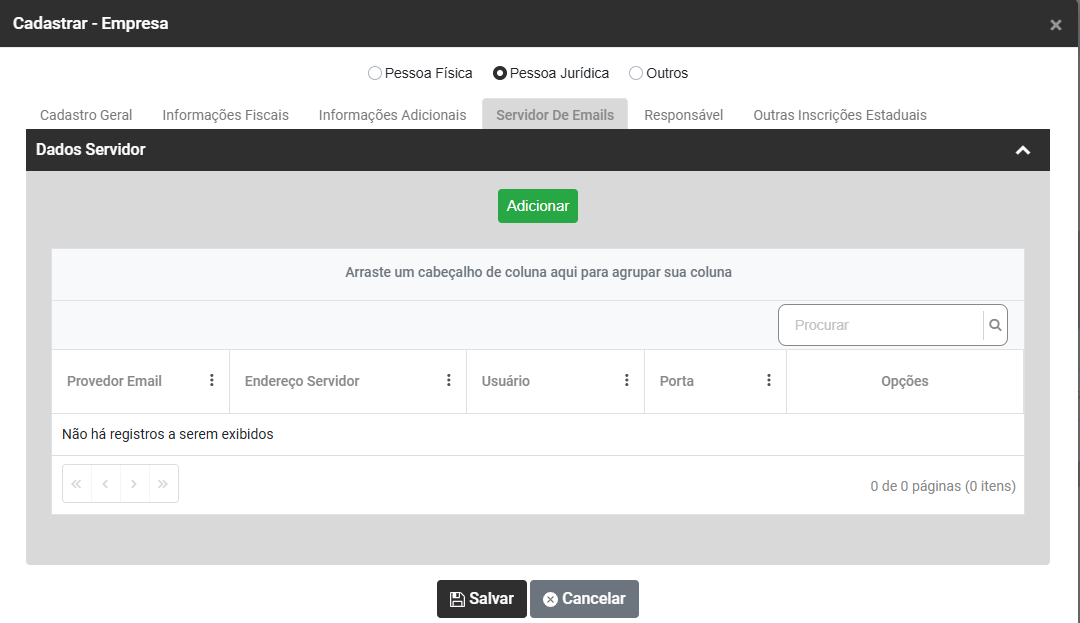Focus the Procurar search field

coord(881,325)
